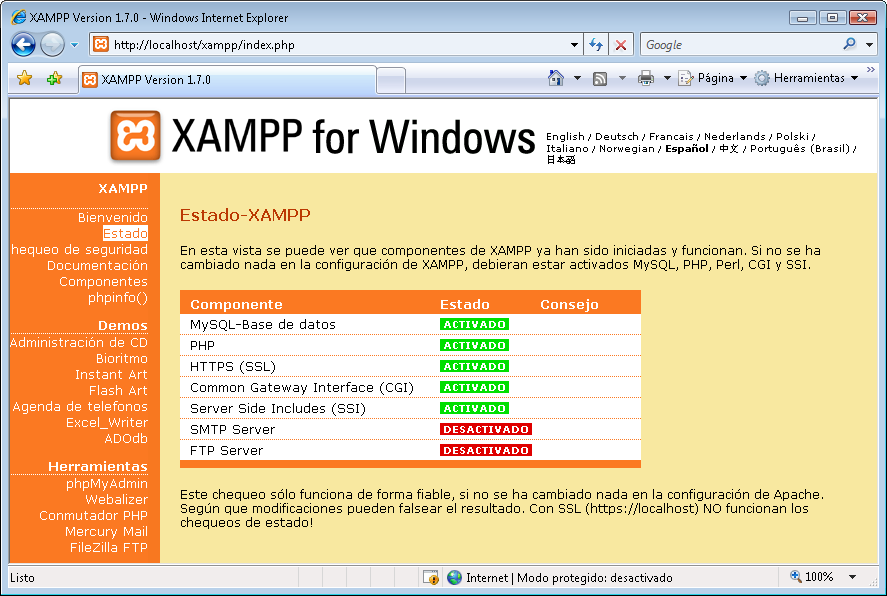Select the XAMPP Version 1.7.0 tab
Image resolution: width=887 pixels, height=596 pixels.
click(227, 80)
